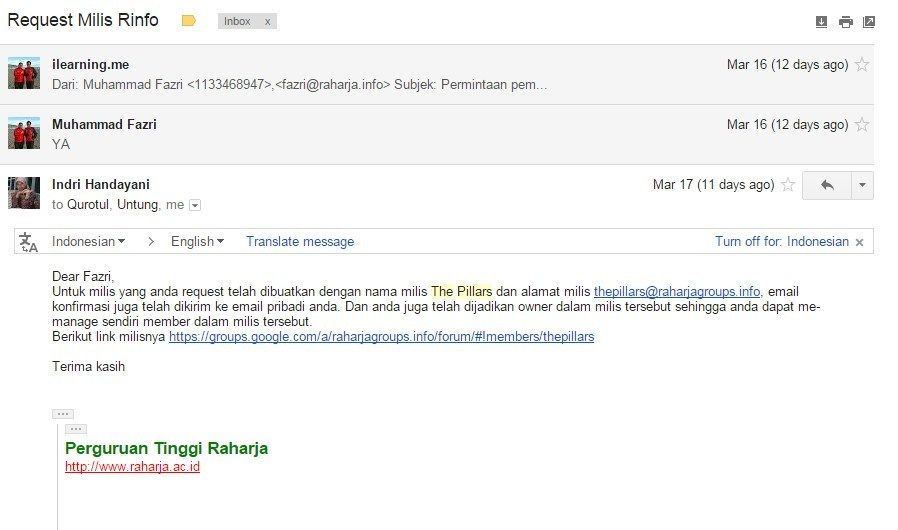Screen dimensions: 898x530
Task: Open the English target language dropdown
Action: click(x=197, y=241)
